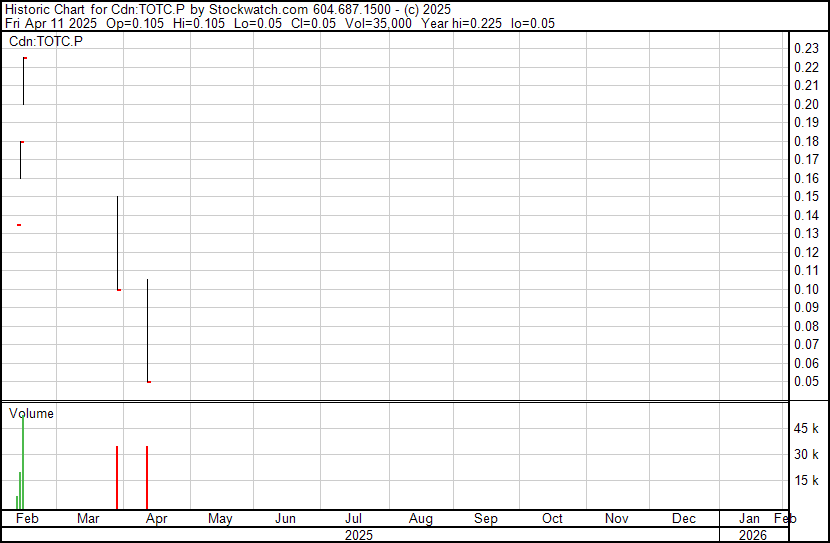Image resolution: width=830 pixels, height=543 pixels.
Task: Select the 0.16 price axis label
Action: [x=806, y=178]
